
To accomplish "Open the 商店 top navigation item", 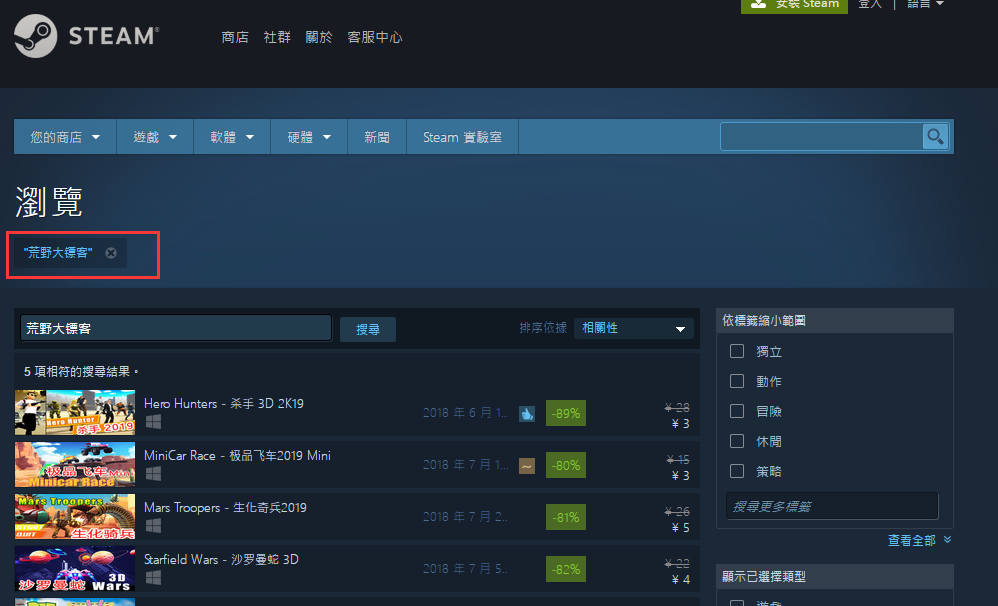I will click(x=235, y=38).
